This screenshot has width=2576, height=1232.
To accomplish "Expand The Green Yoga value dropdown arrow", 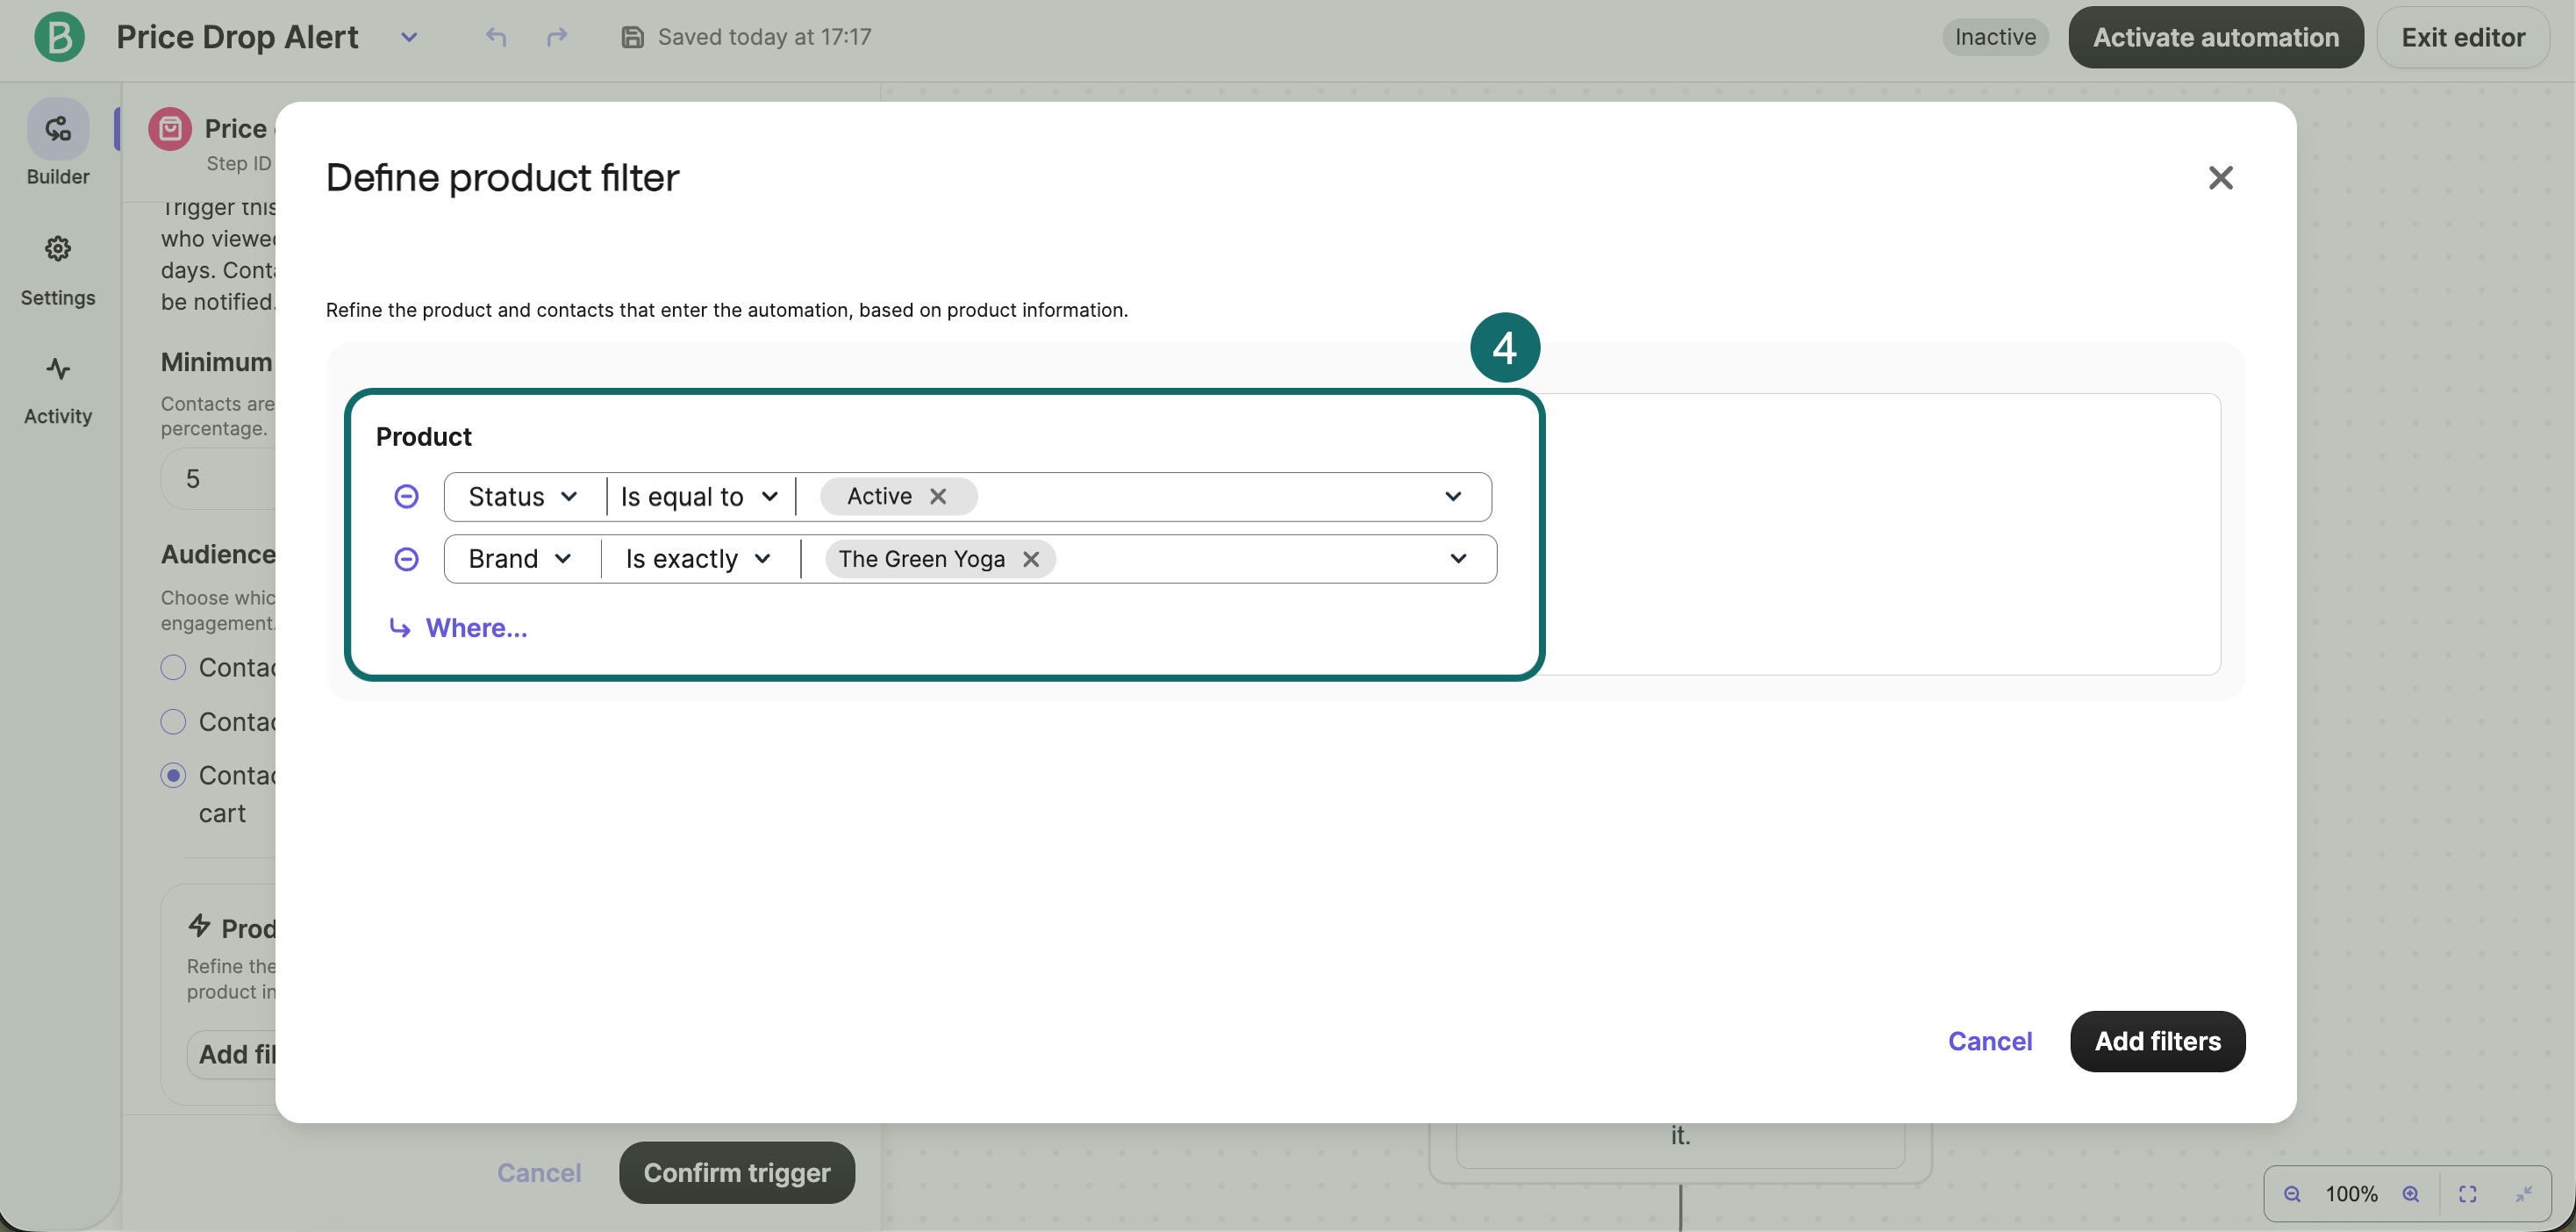I will point(1458,558).
